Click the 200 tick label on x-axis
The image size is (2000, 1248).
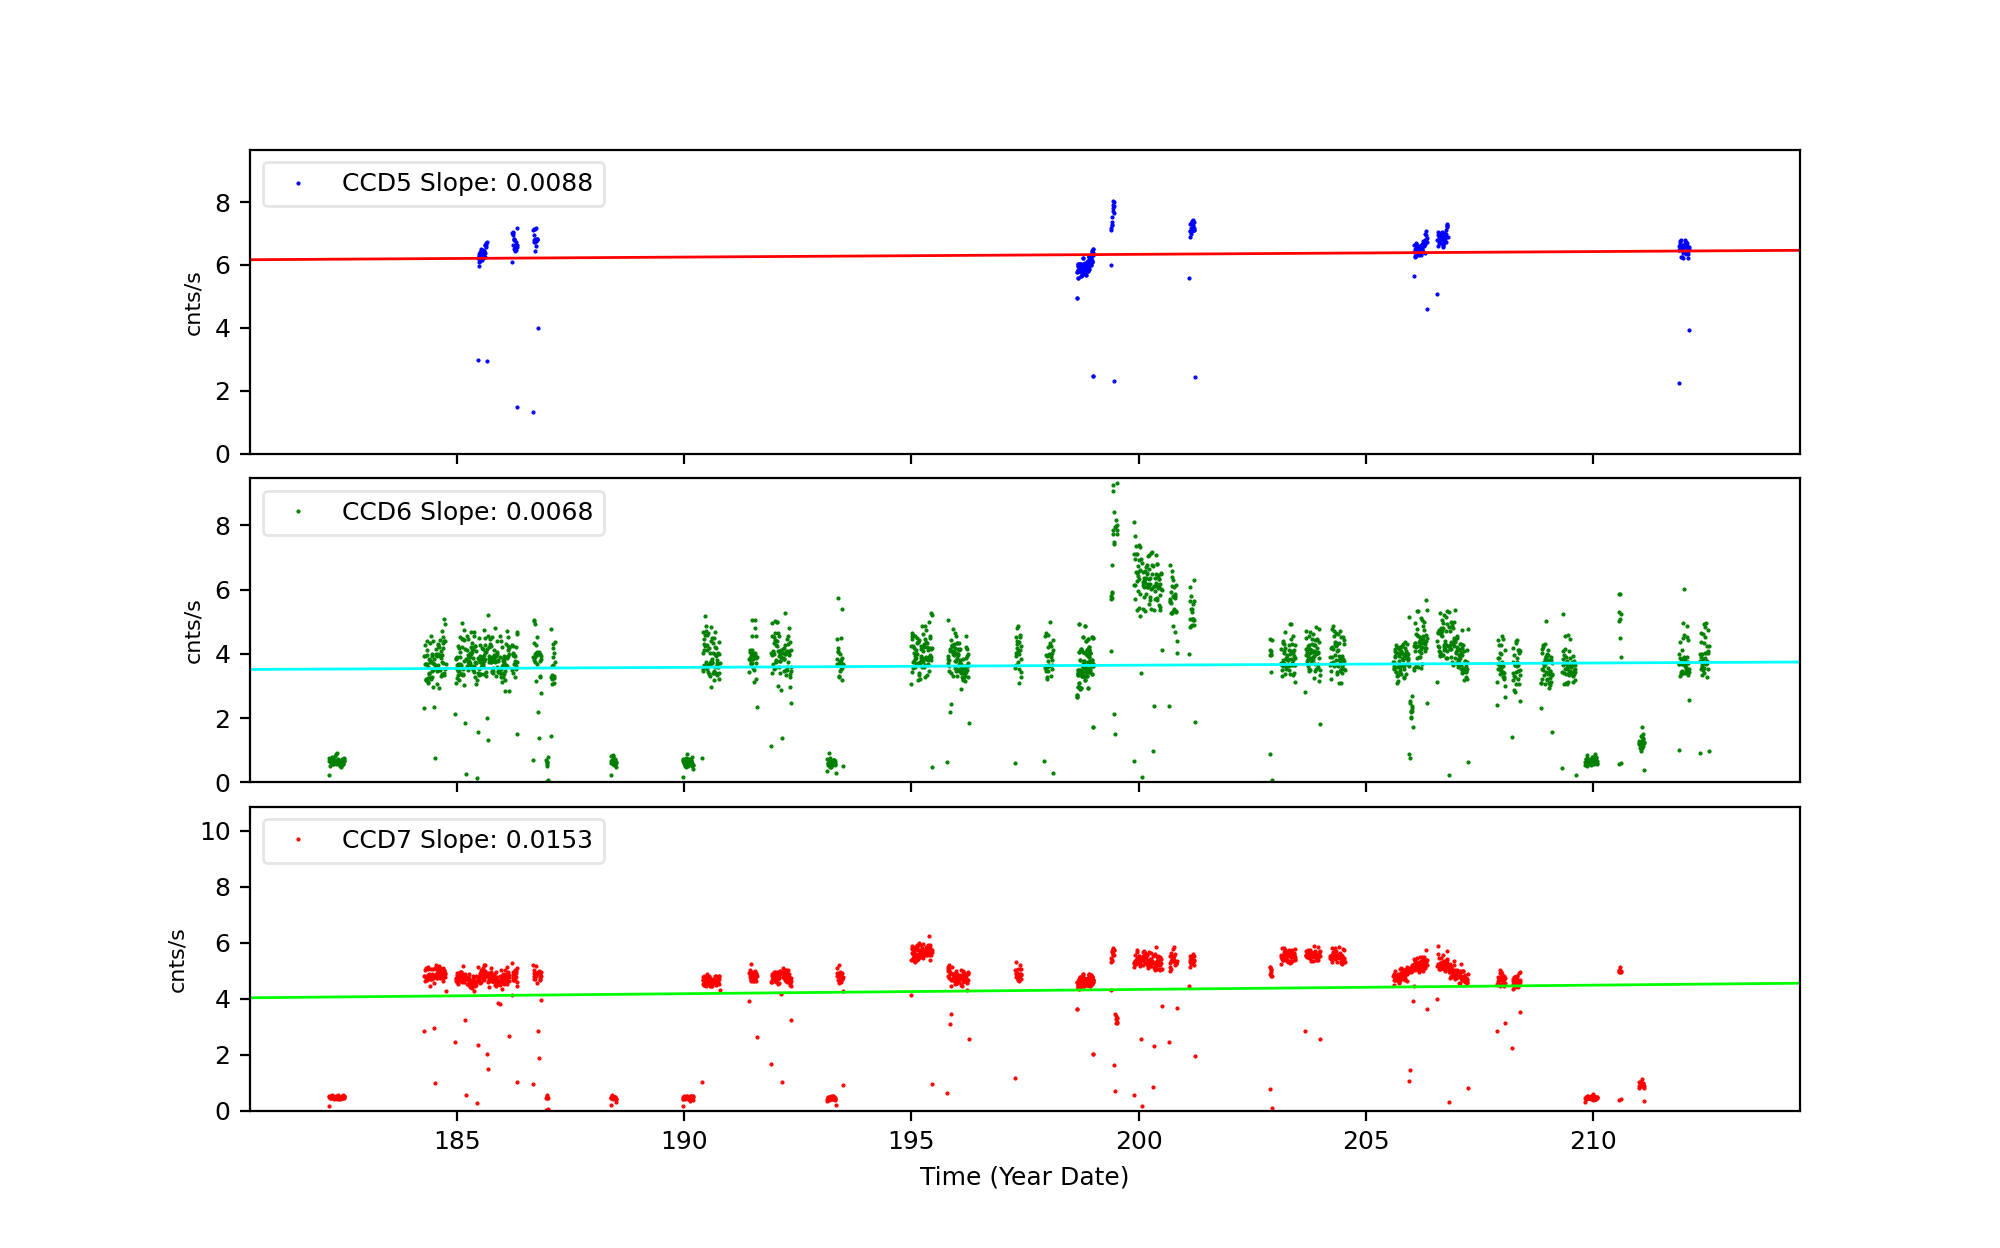coord(1138,1141)
